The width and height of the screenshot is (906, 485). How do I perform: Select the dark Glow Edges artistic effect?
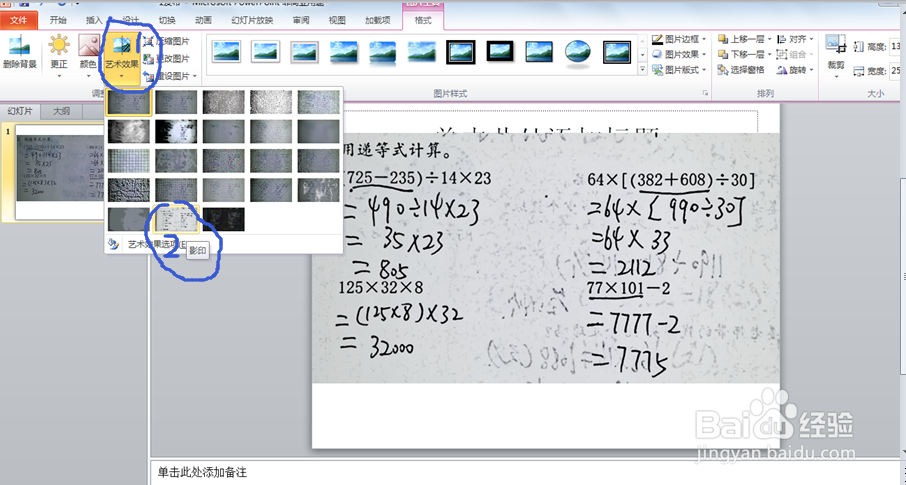(224, 219)
